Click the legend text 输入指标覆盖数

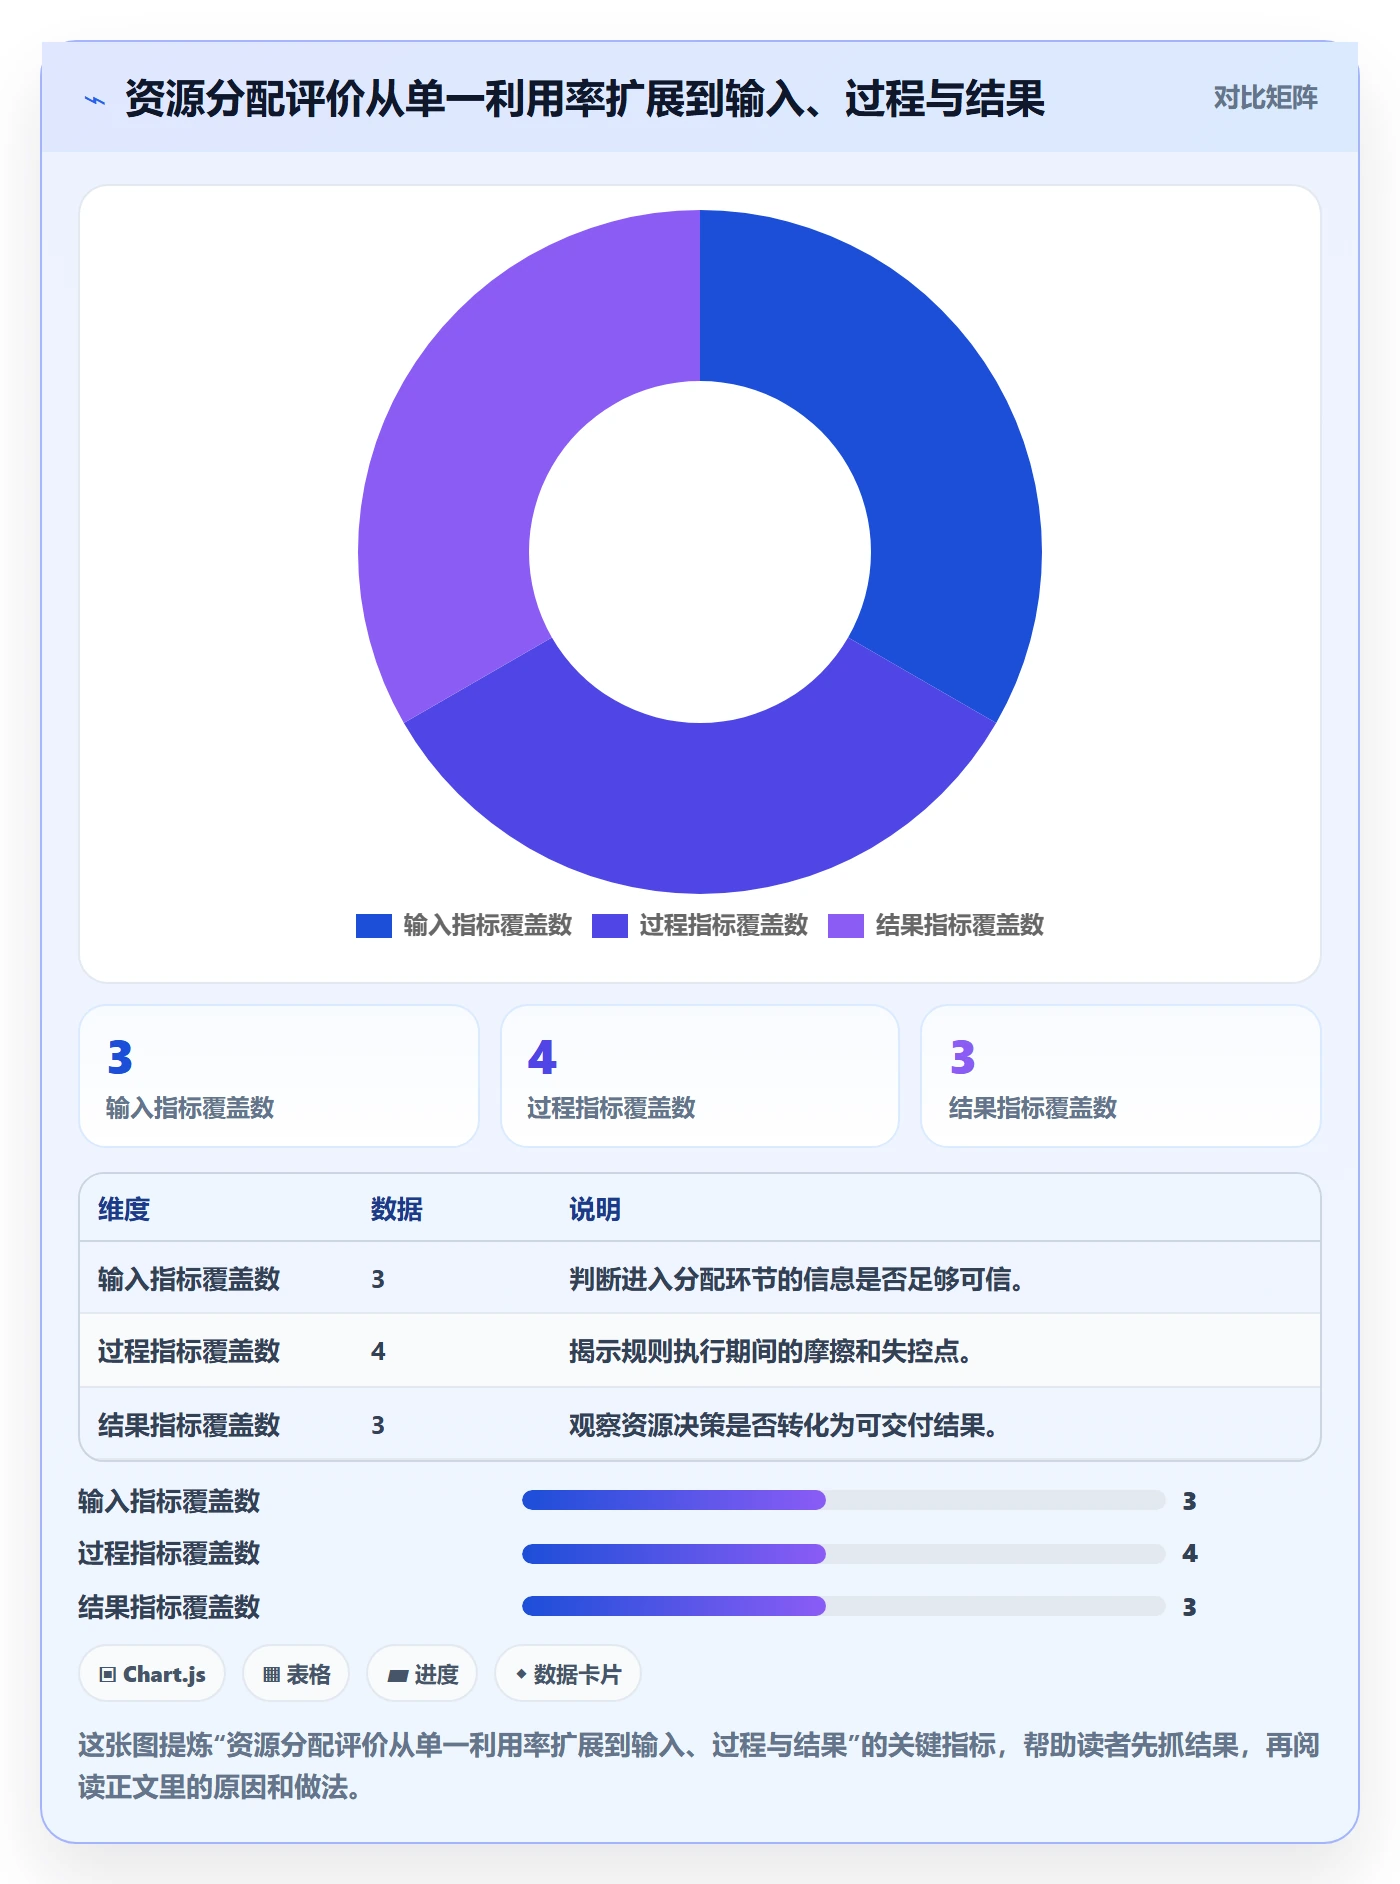[487, 925]
